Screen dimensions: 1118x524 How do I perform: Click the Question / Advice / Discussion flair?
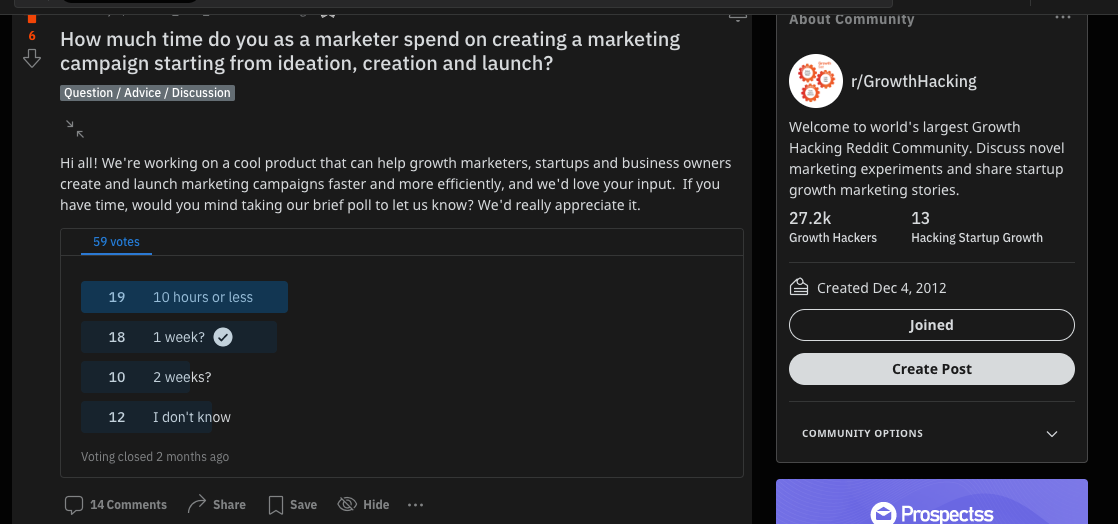[147, 93]
